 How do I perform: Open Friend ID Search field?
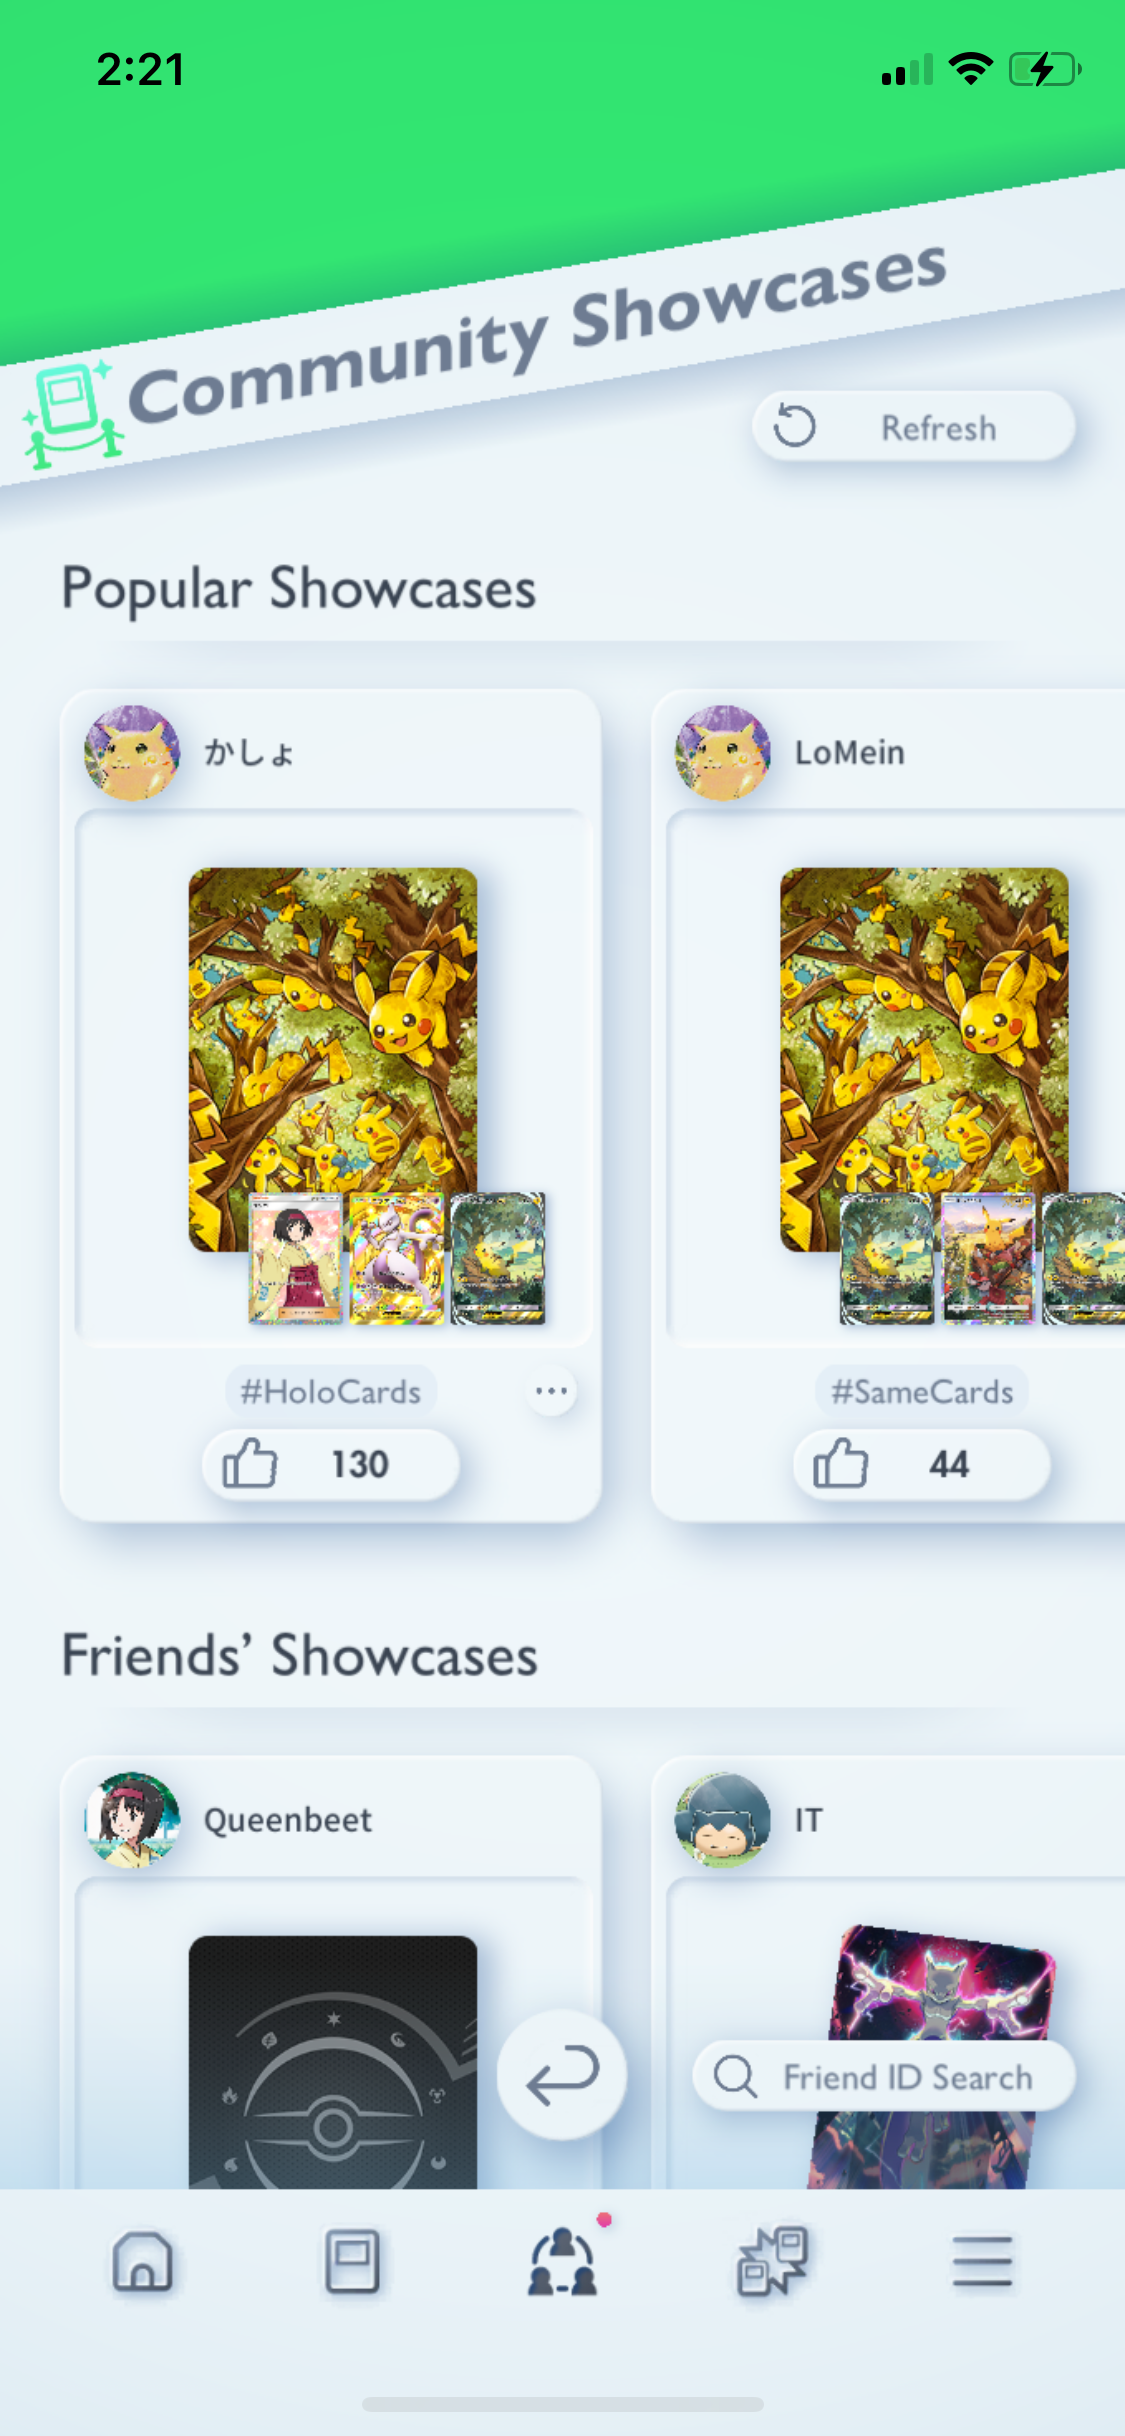coord(884,2076)
